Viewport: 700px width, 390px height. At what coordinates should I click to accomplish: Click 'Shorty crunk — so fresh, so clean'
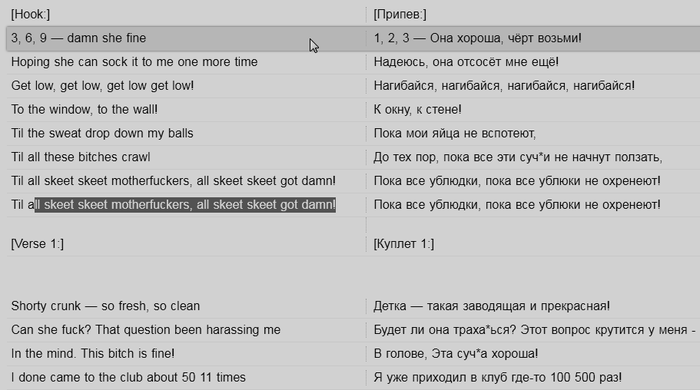click(105, 306)
